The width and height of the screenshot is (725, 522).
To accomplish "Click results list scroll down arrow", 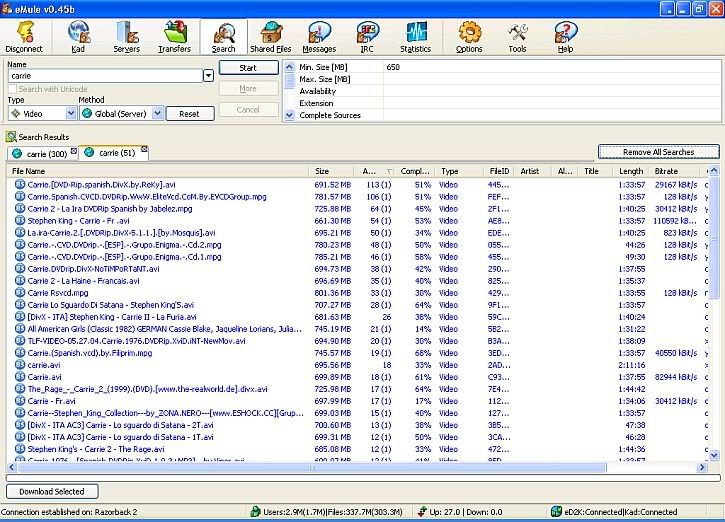I will pos(713,455).
